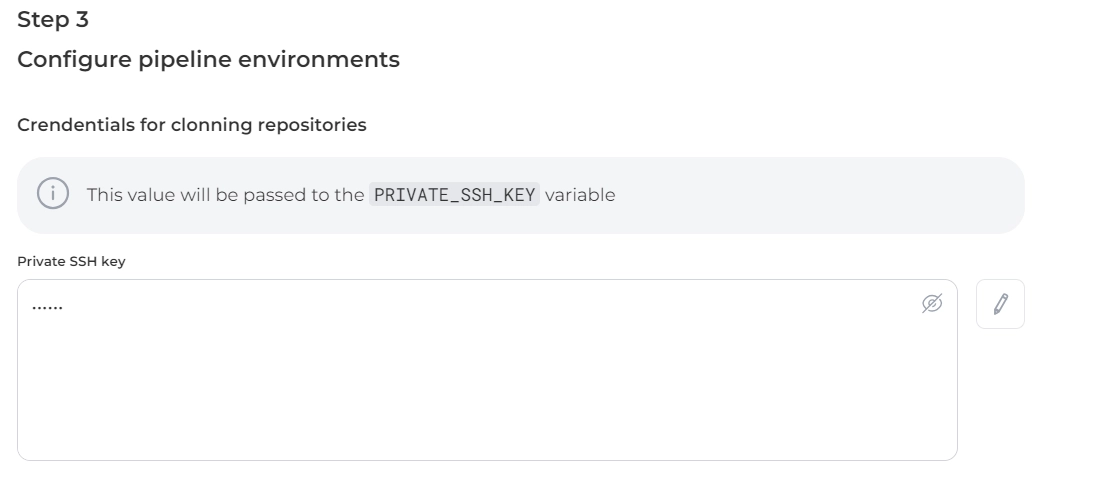This screenshot has height=485, width=1096.
Task: Click the "Step 3" heading
Action: [x=53, y=18]
